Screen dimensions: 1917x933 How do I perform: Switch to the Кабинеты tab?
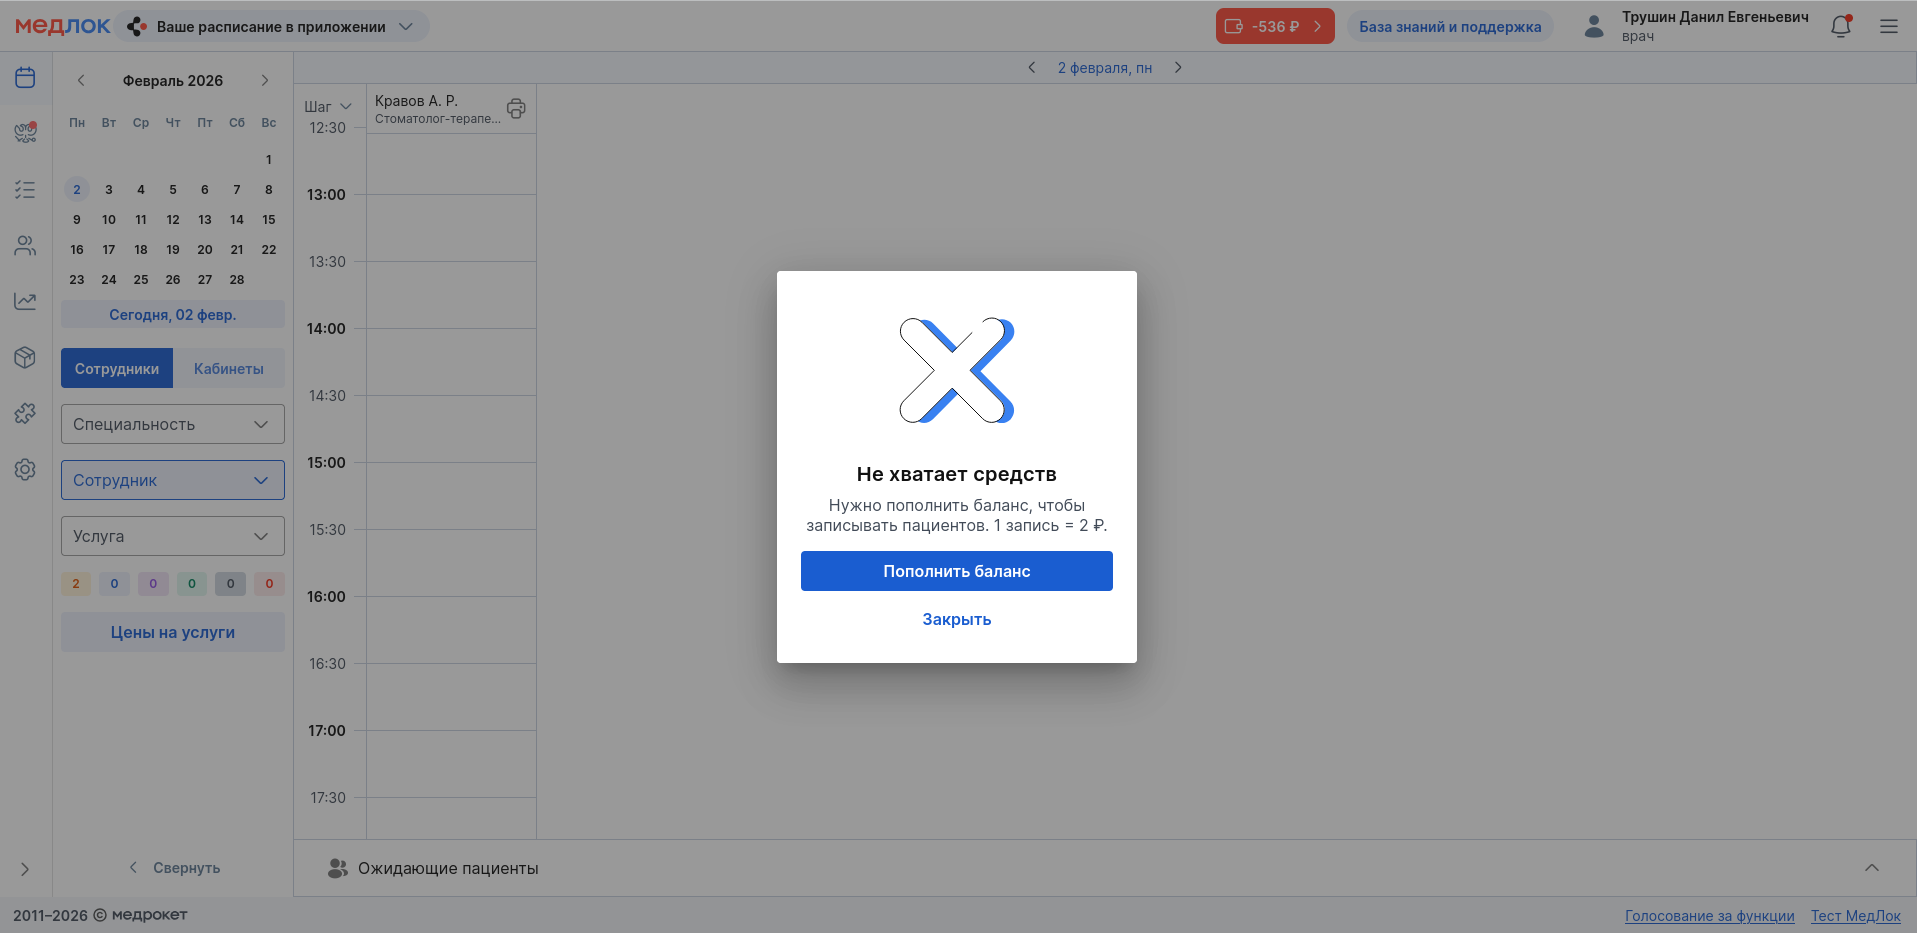click(x=229, y=369)
